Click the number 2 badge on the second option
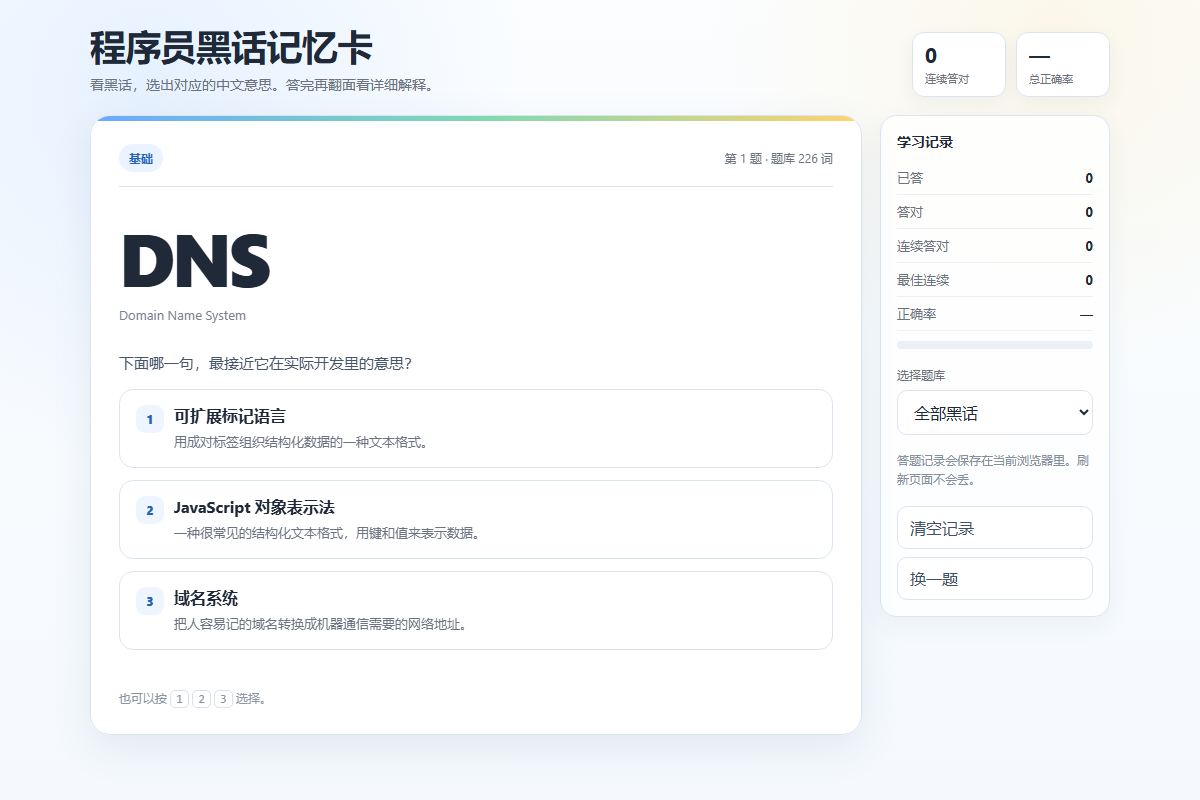The height and width of the screenshot is (800, 1200). coord(150,510)
